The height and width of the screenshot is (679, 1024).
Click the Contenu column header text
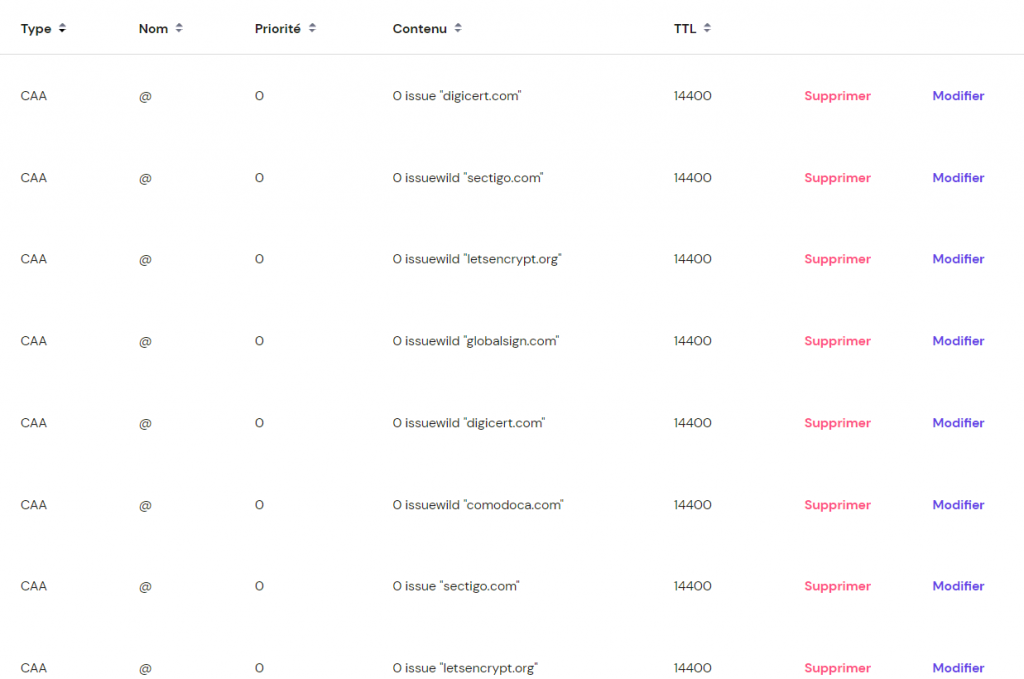coord(420,29)
